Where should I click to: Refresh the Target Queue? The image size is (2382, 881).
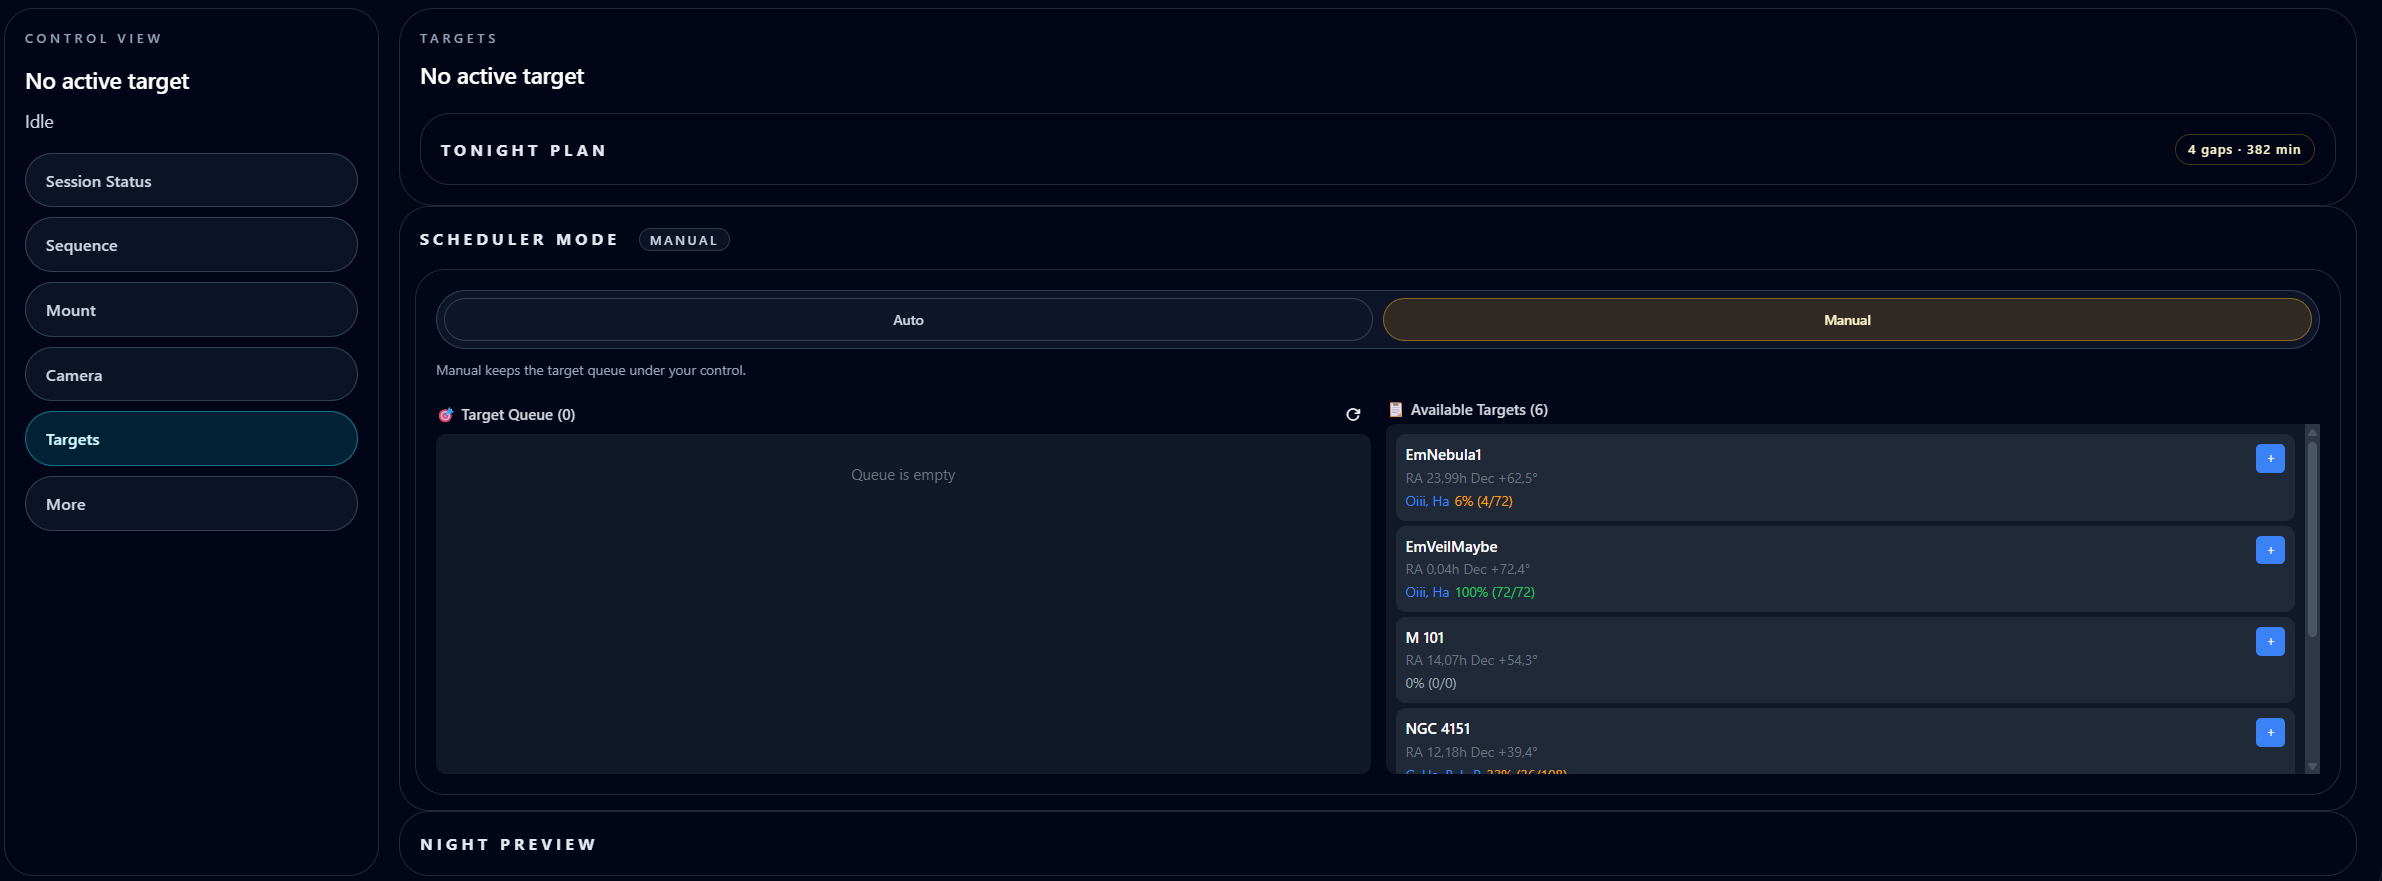[1352, 415]
